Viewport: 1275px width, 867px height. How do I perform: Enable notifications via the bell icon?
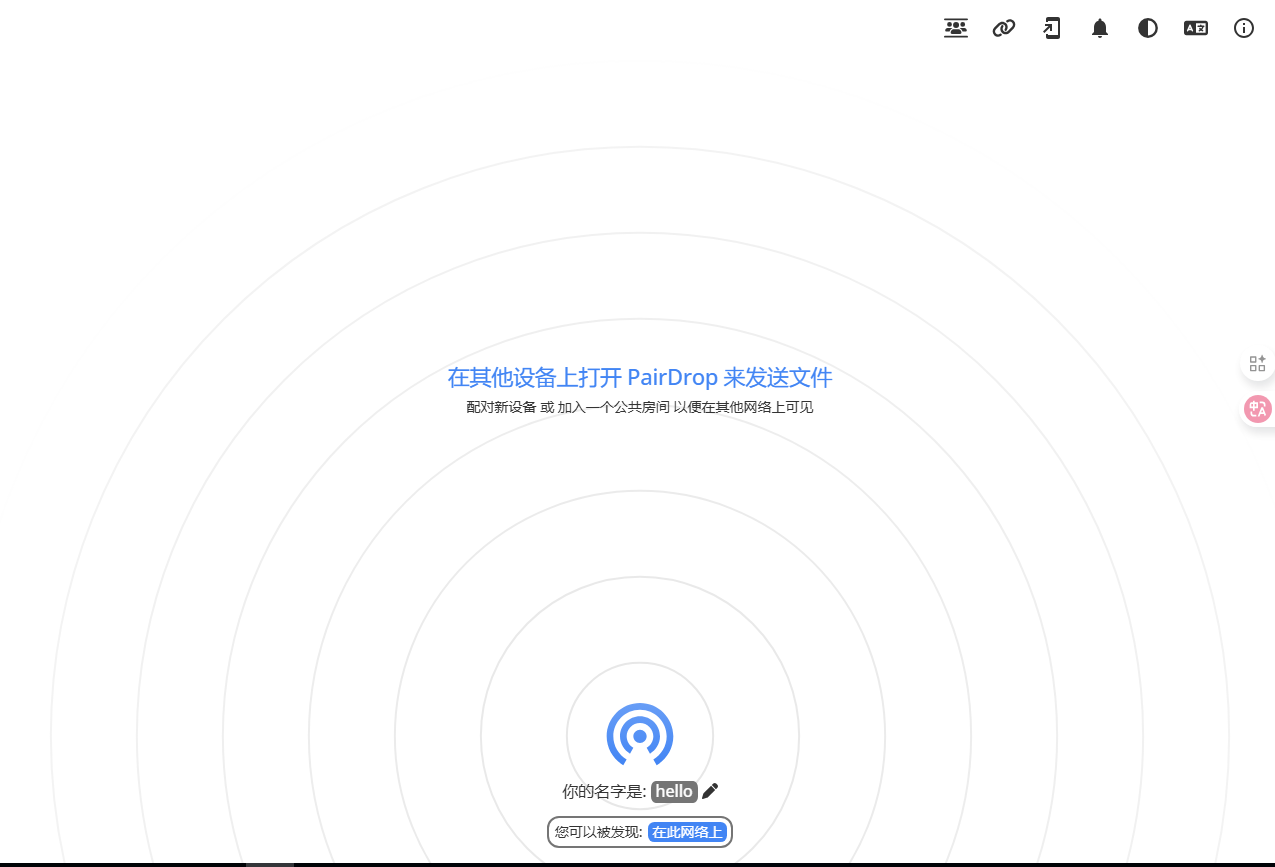click(x=1100, y=28)
